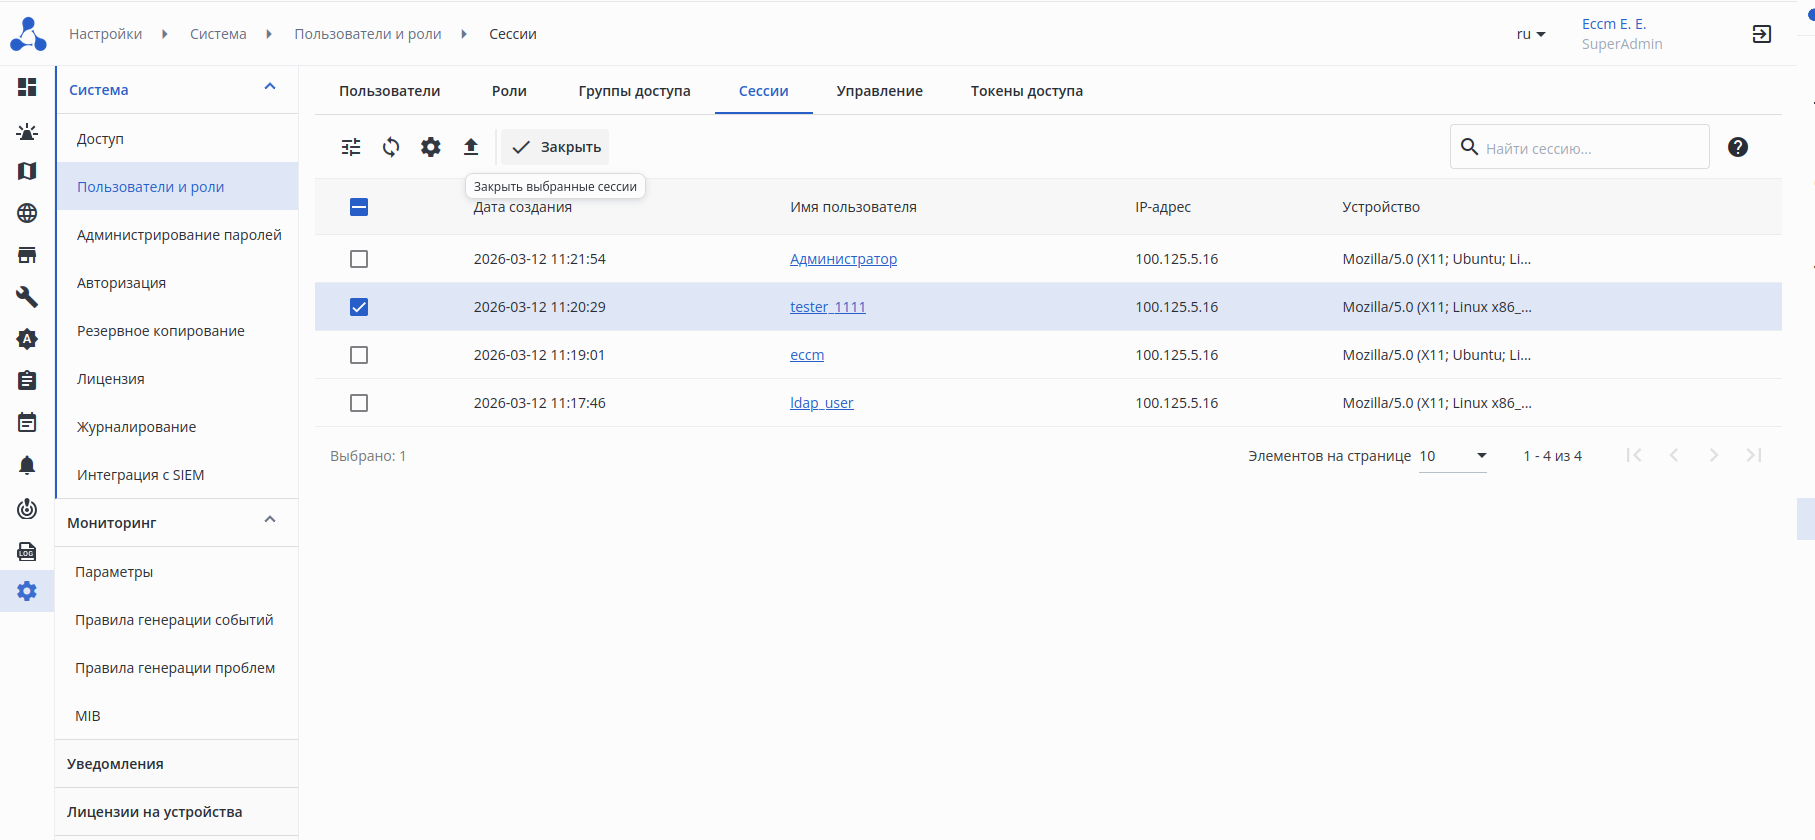This screenshot has width=1815, height=840.
Task: Open the bell notifications sidebar icon
Action: (27, 465)
